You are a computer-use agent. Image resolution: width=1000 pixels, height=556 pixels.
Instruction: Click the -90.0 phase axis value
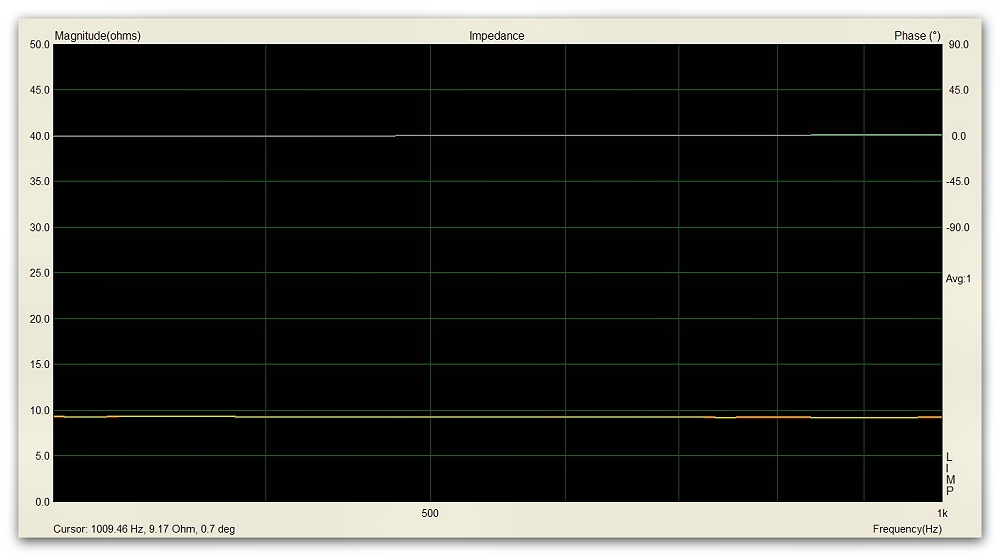click(957, 228)
